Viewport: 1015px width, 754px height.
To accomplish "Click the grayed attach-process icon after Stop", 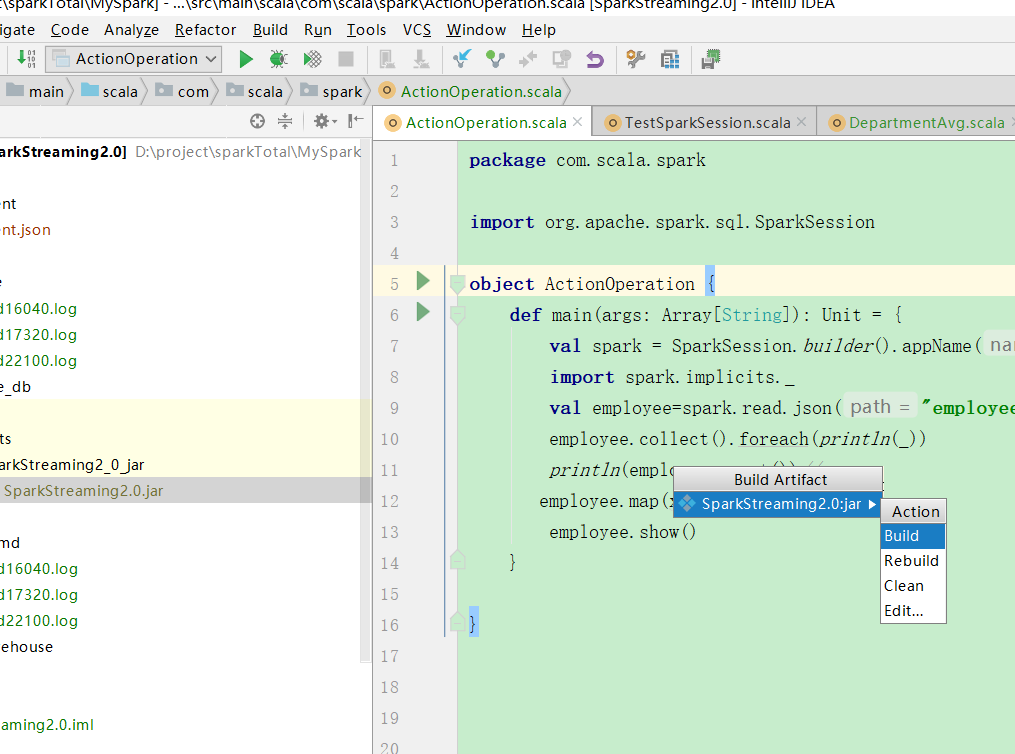I will tap(387, 59).
